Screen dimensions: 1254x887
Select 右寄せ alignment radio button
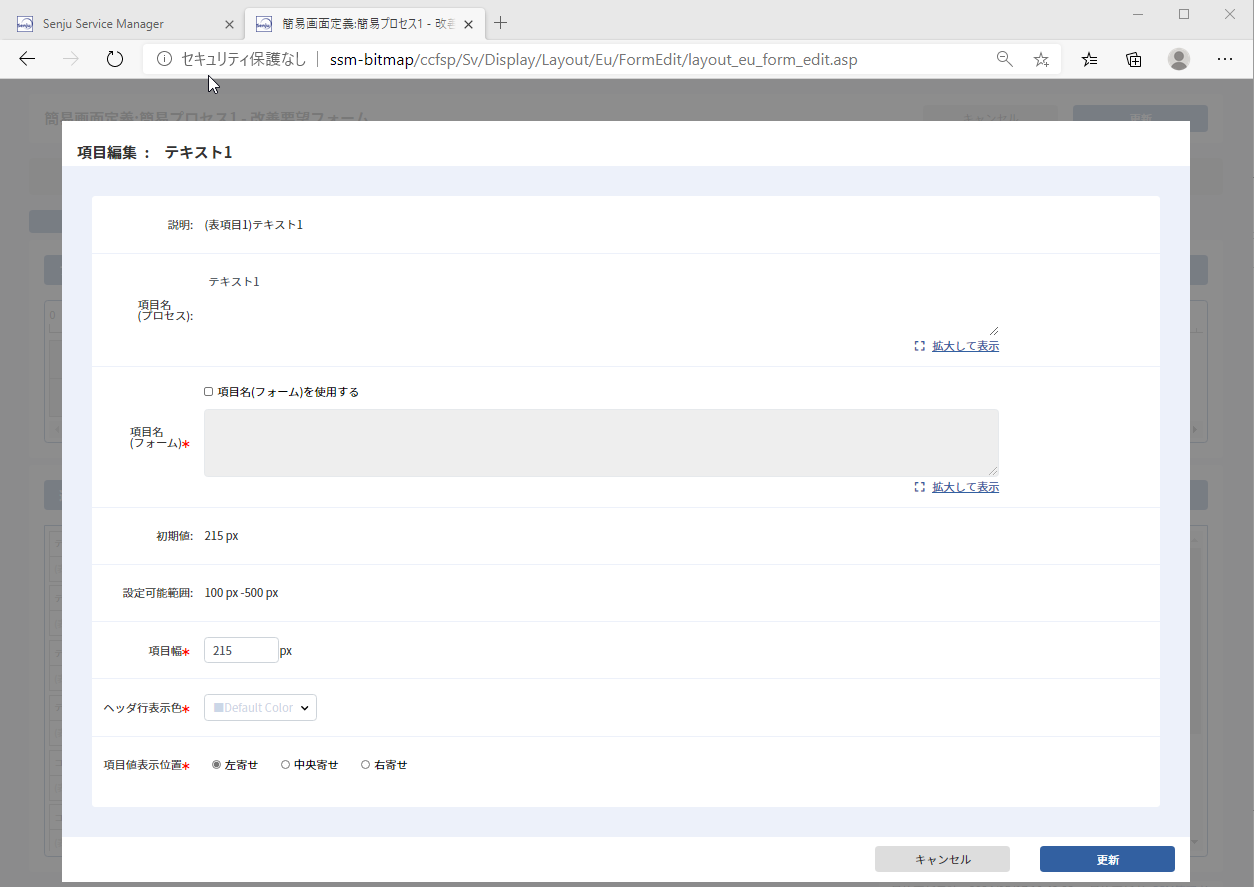tap(366, 765)
